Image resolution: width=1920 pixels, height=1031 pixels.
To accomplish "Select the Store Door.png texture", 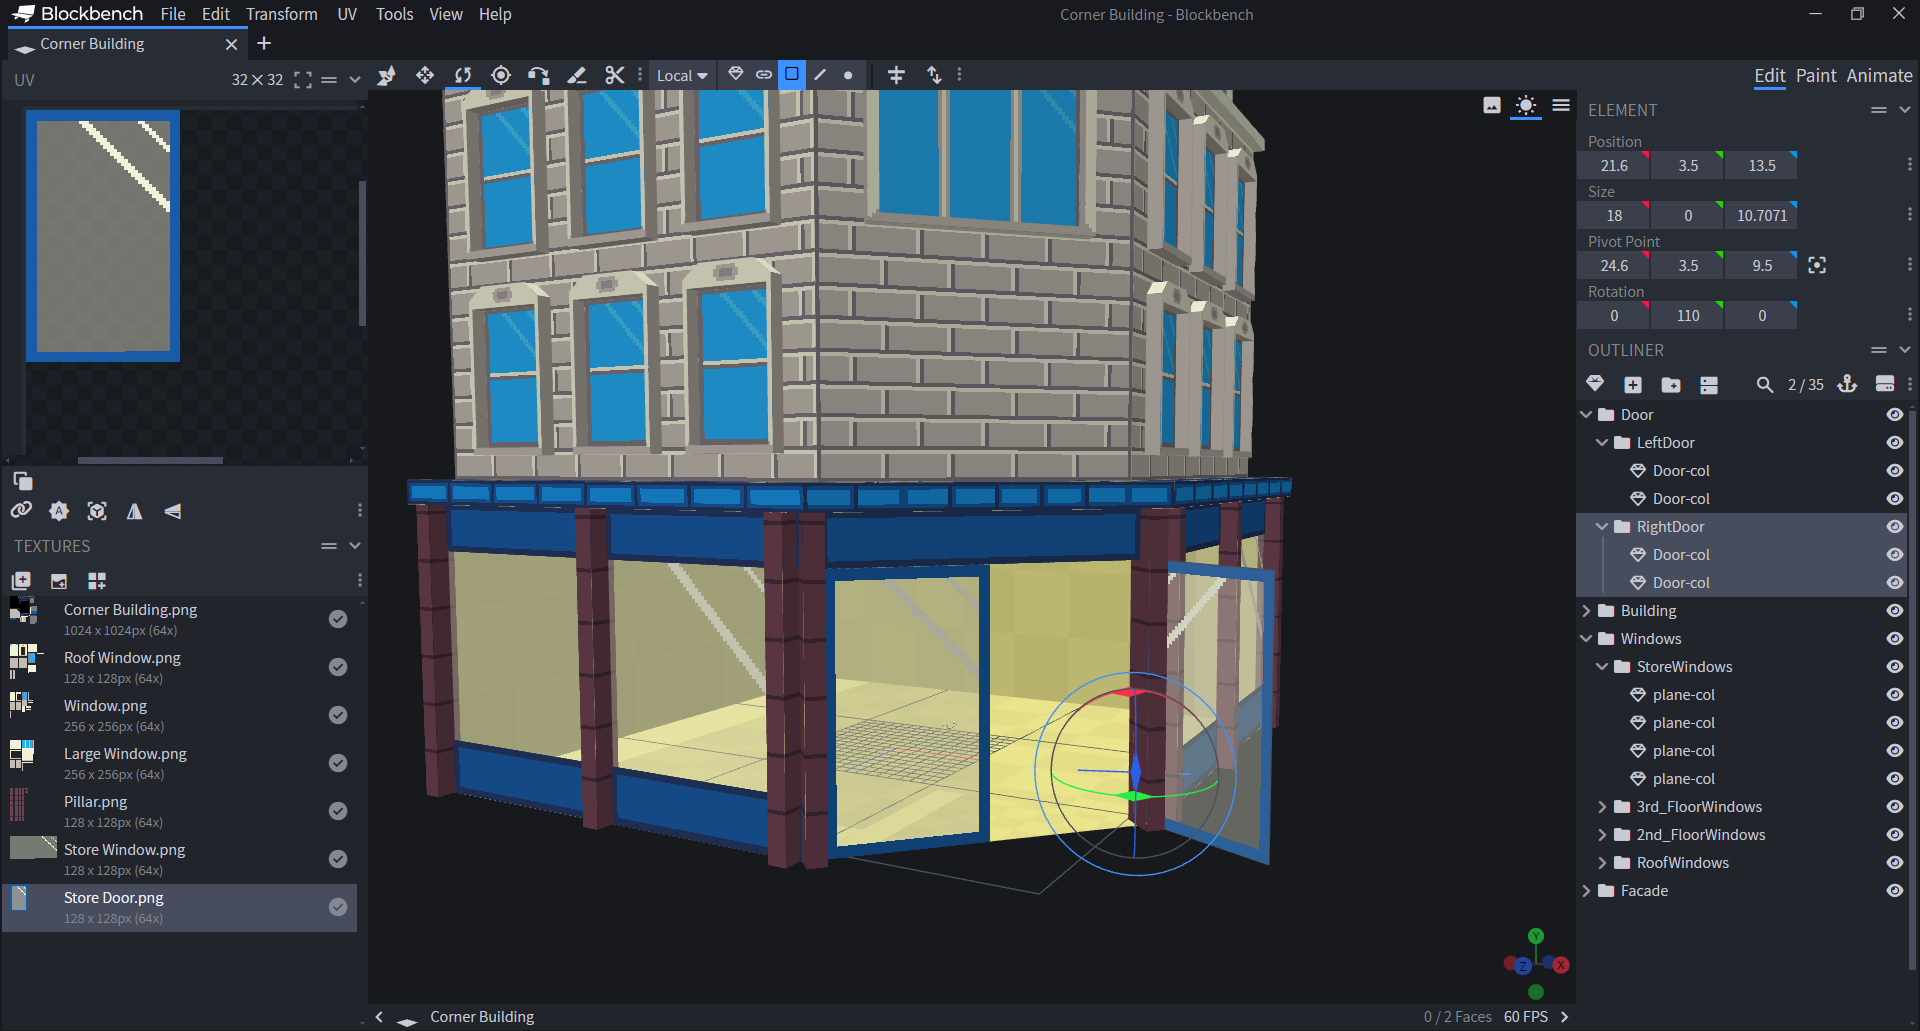I will [x=113, y=897].
